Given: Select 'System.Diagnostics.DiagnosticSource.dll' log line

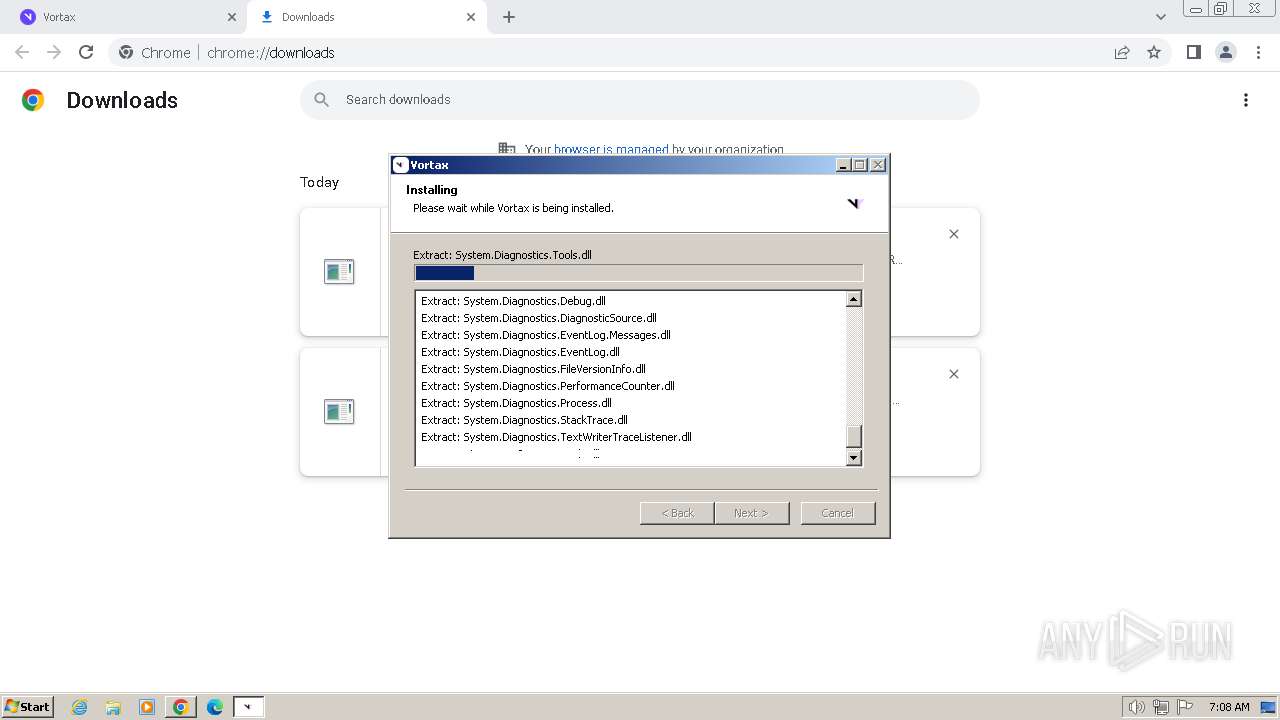Looking at the screenshot, I should tap(539, 318).
